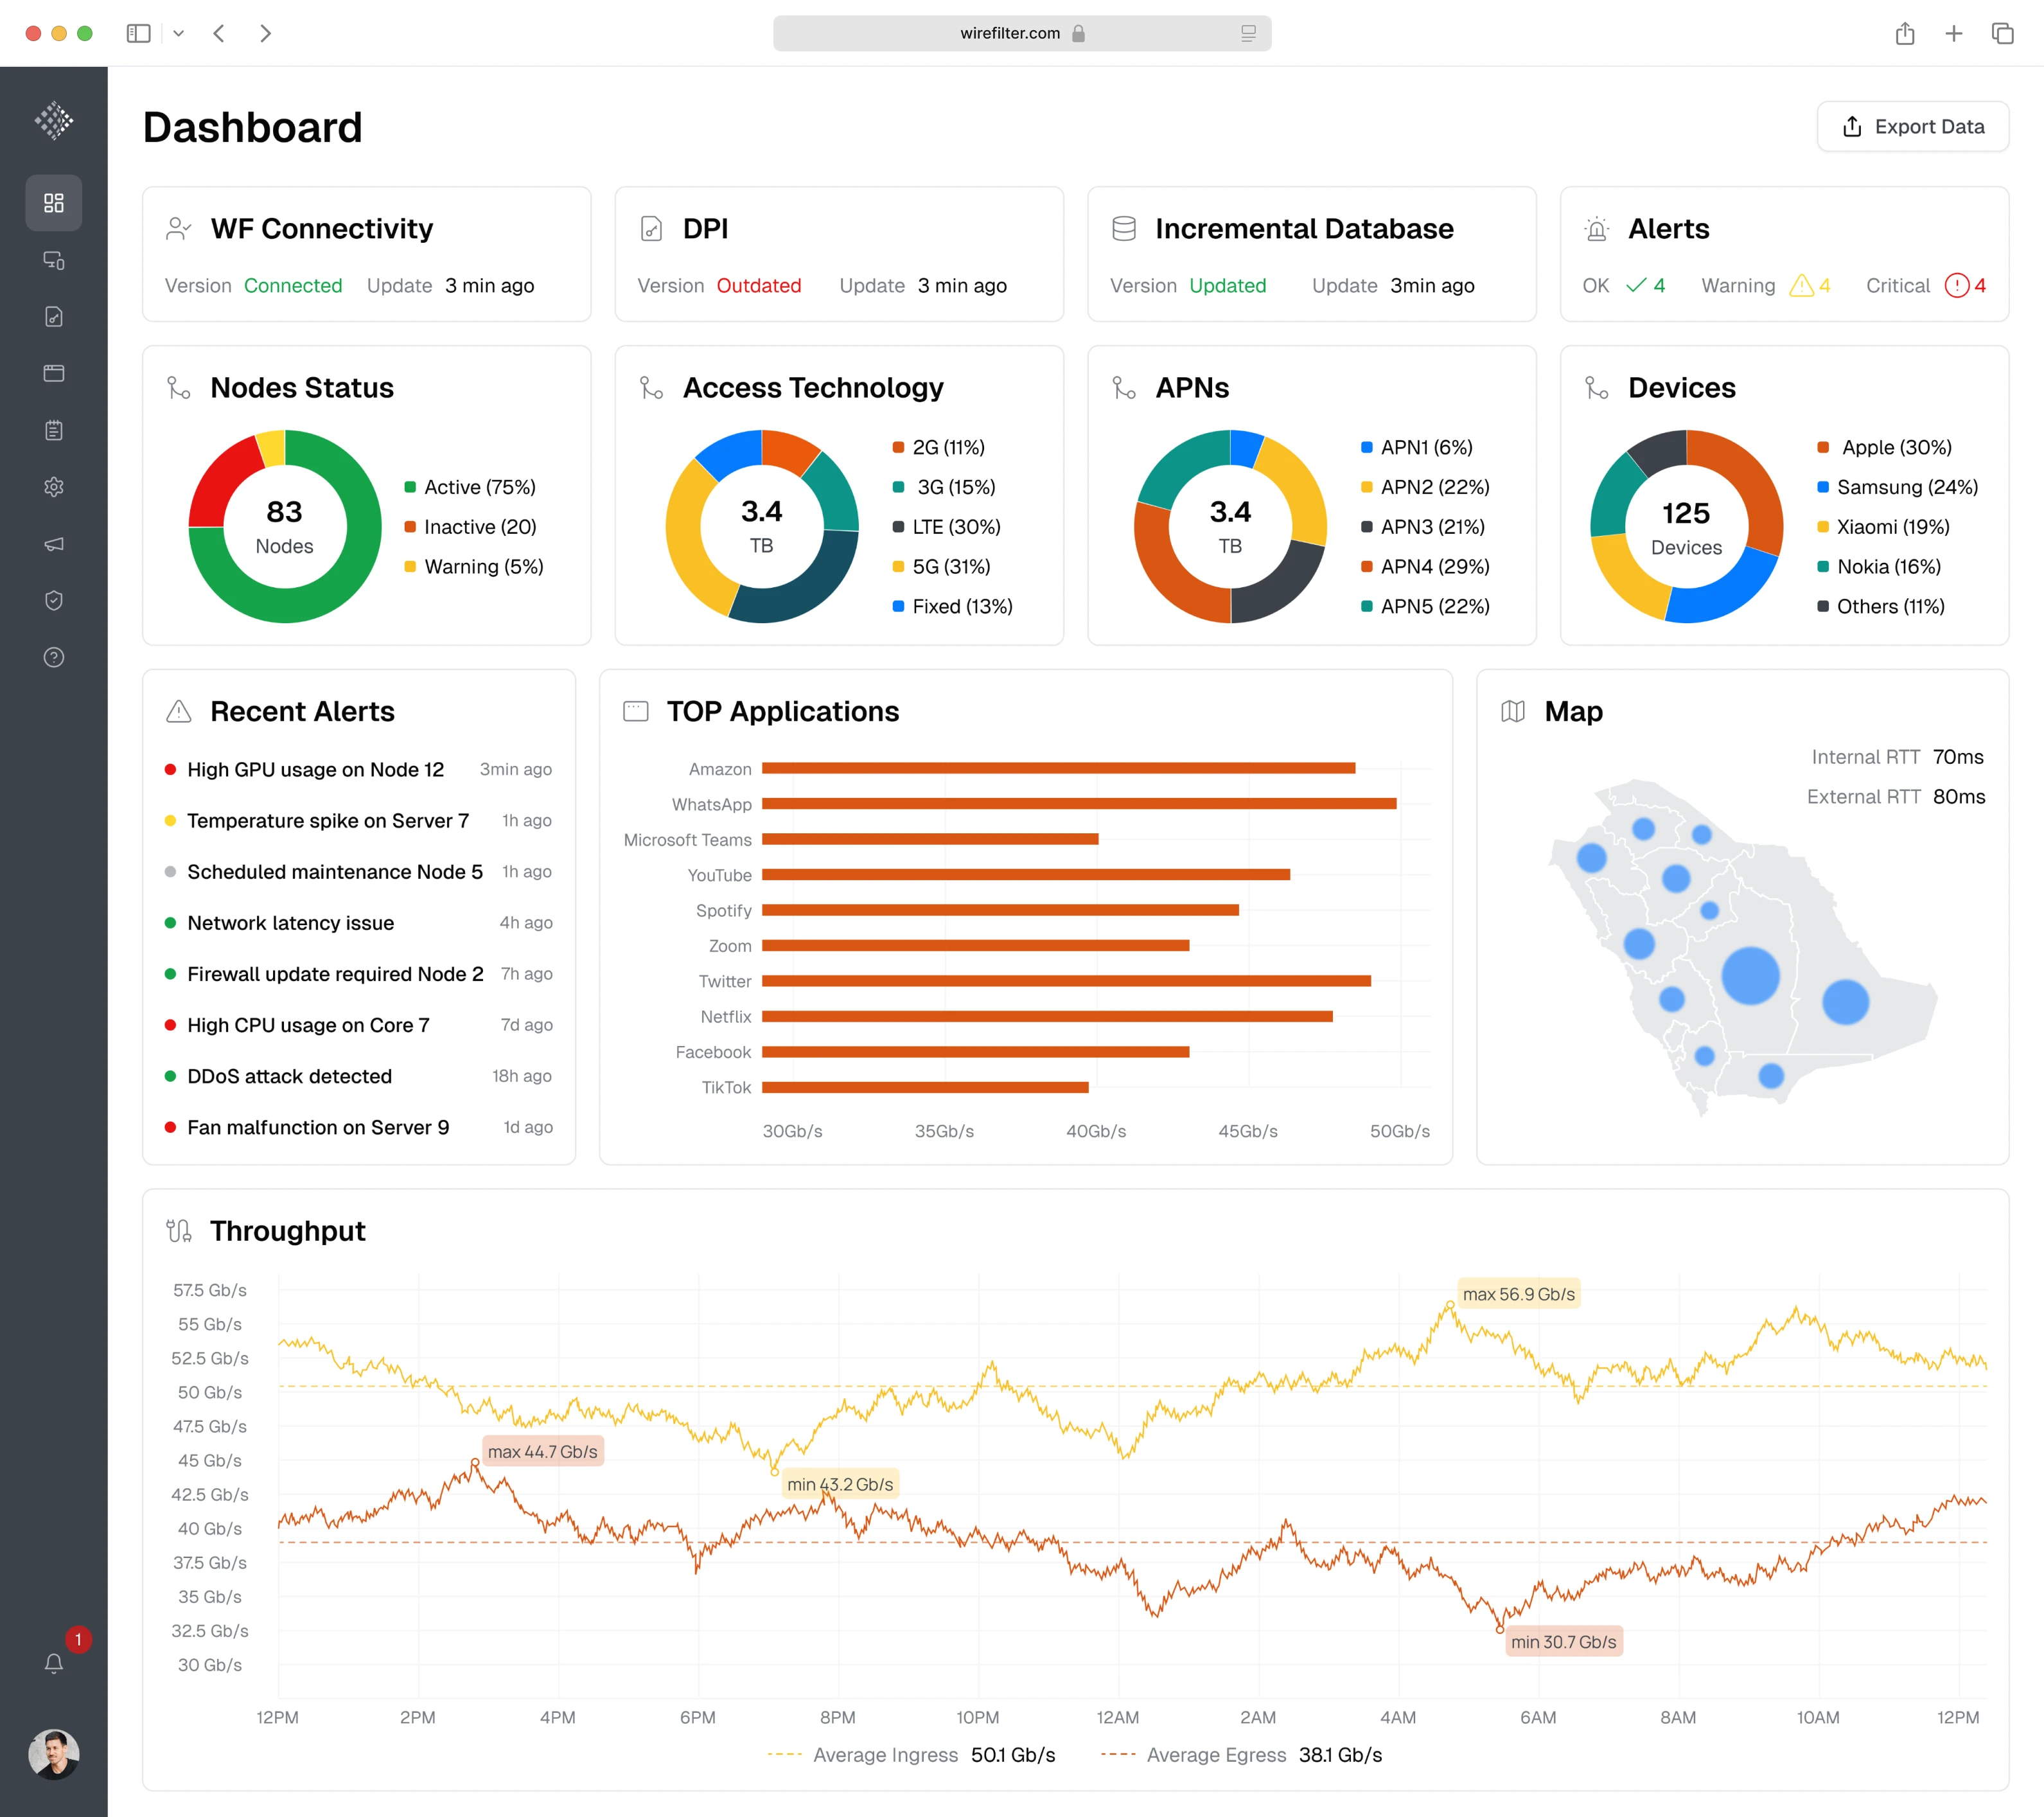The image size is (2044, 1817).
Task: Open the shield security sidebar icon
Action: coord(54,600)
